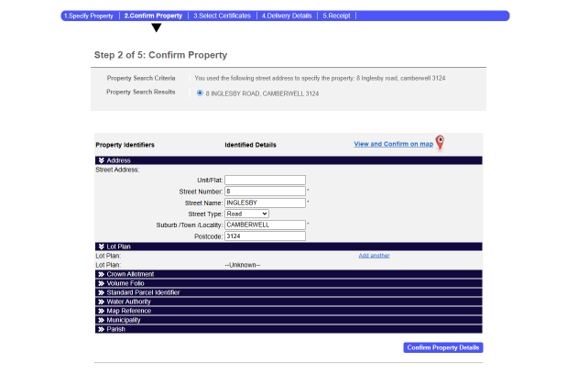Go to 2.Confirm Property step

coord(153,16)
